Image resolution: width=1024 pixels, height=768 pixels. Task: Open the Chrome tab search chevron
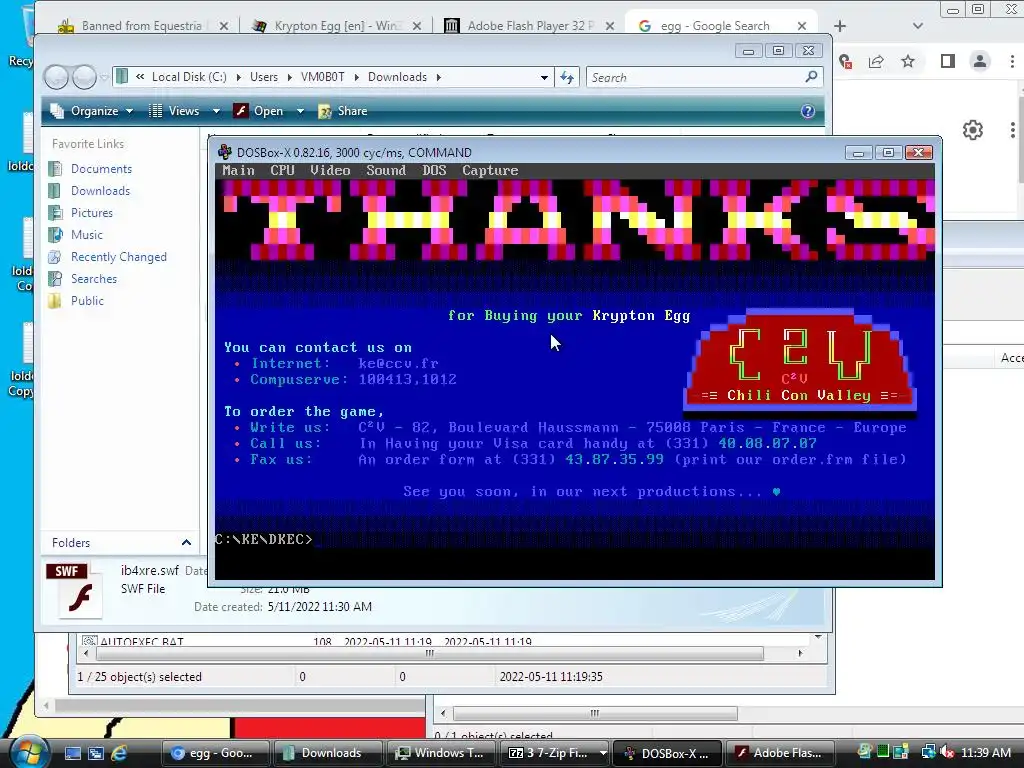(x=918, y=25)
